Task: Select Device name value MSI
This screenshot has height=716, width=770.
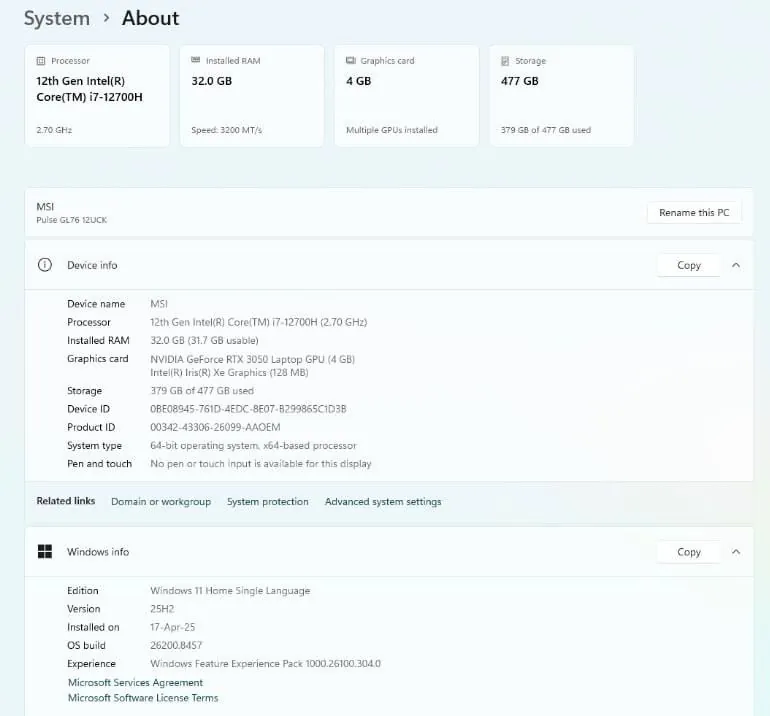Action: coord(159,304)
